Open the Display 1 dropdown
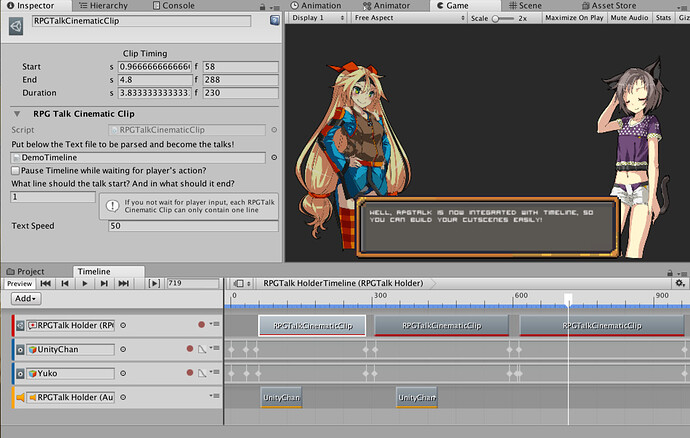The height and width of the screenshot is (438, 690). click(318, 18)
